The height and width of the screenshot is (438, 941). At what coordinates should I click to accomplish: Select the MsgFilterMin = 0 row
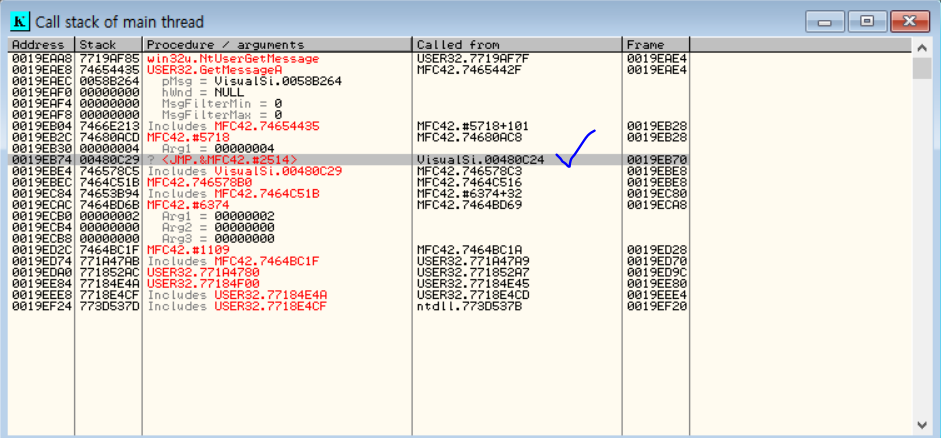(x=460, y=103)
